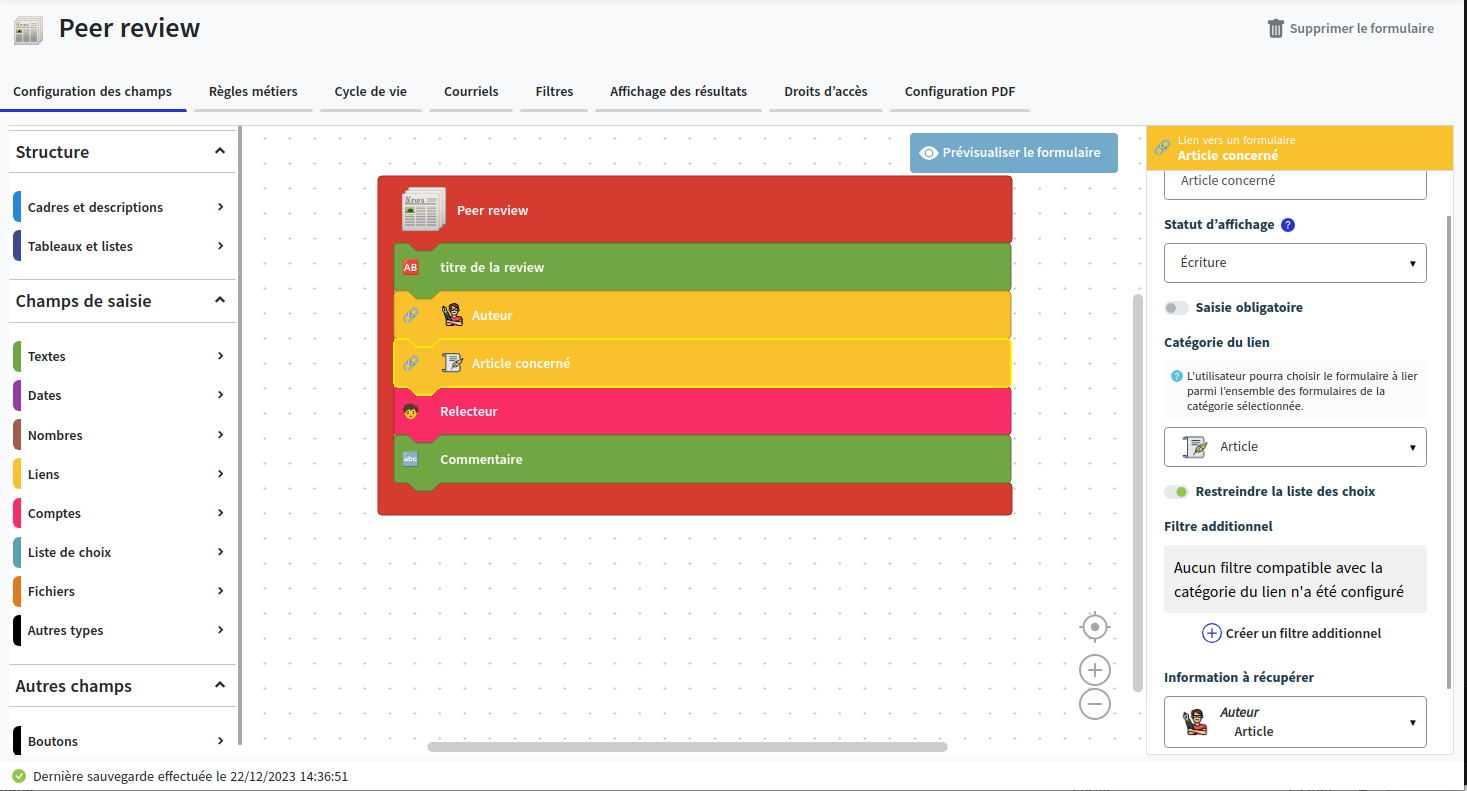Click Créer un filtre additionnel

(1292, 633)
